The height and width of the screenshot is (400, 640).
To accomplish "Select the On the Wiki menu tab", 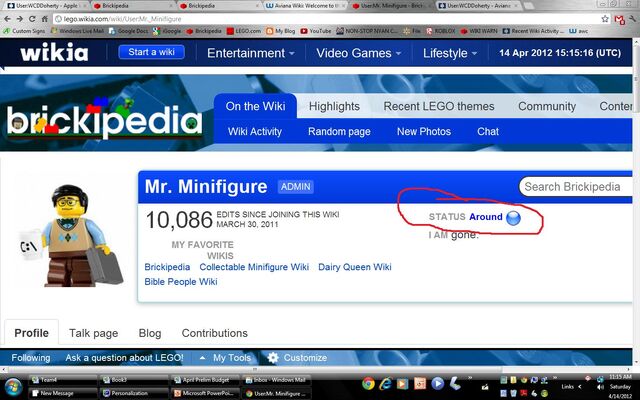I will coord(256,106).
